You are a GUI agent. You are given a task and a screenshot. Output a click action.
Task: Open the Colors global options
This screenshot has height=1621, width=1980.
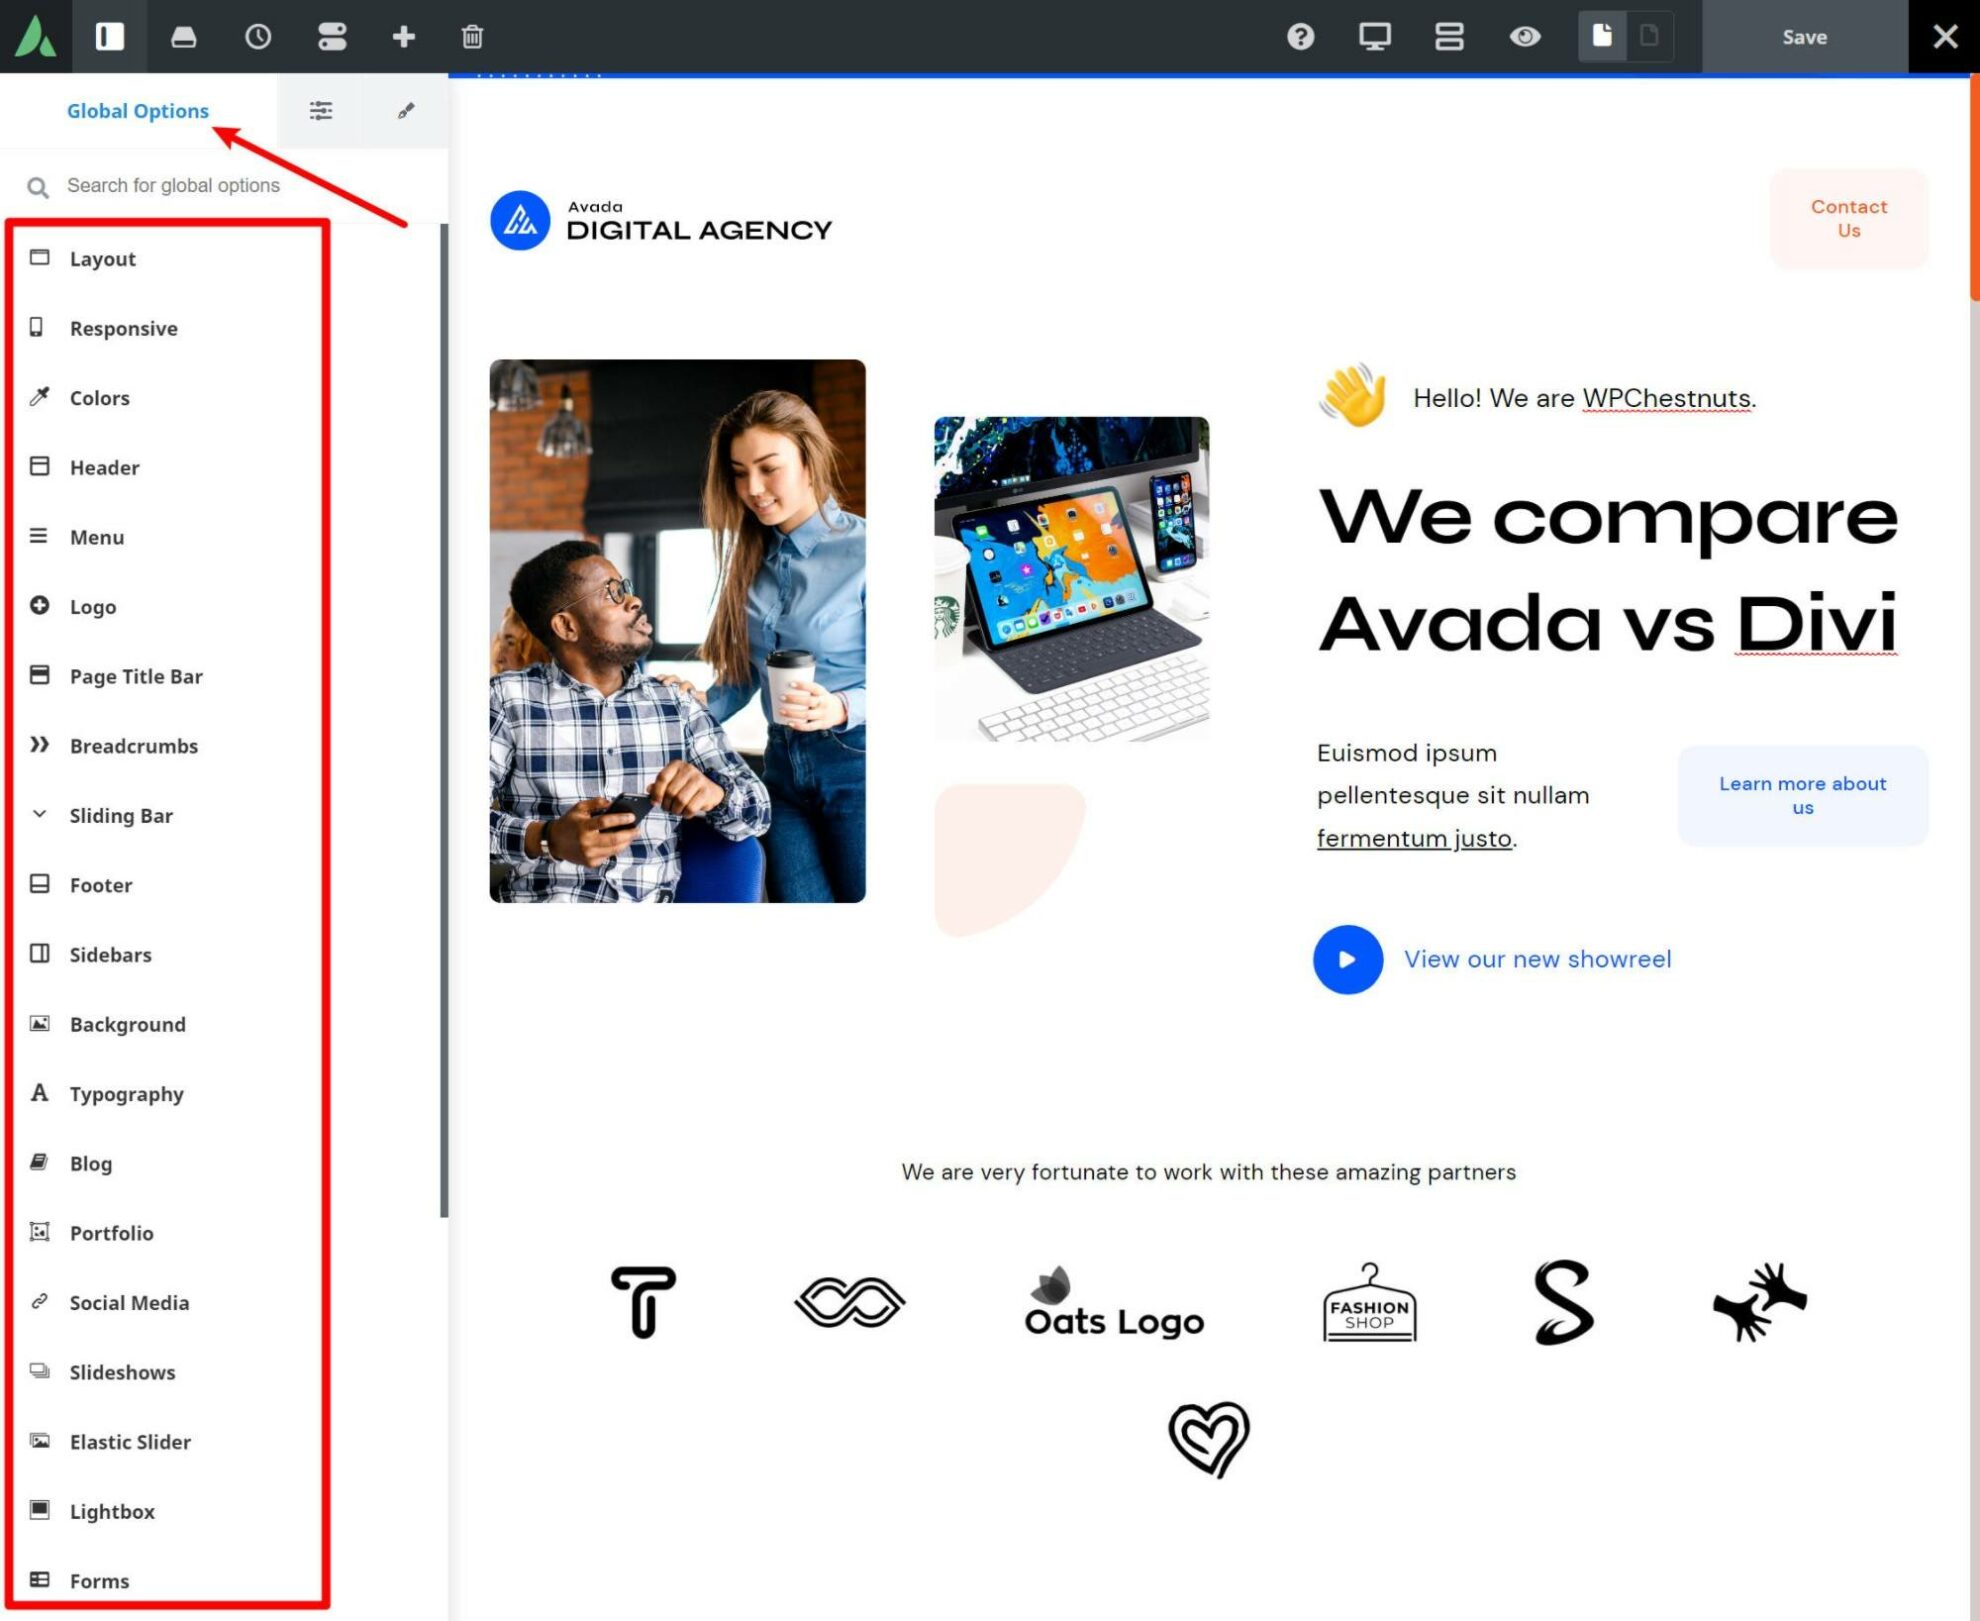99,398
